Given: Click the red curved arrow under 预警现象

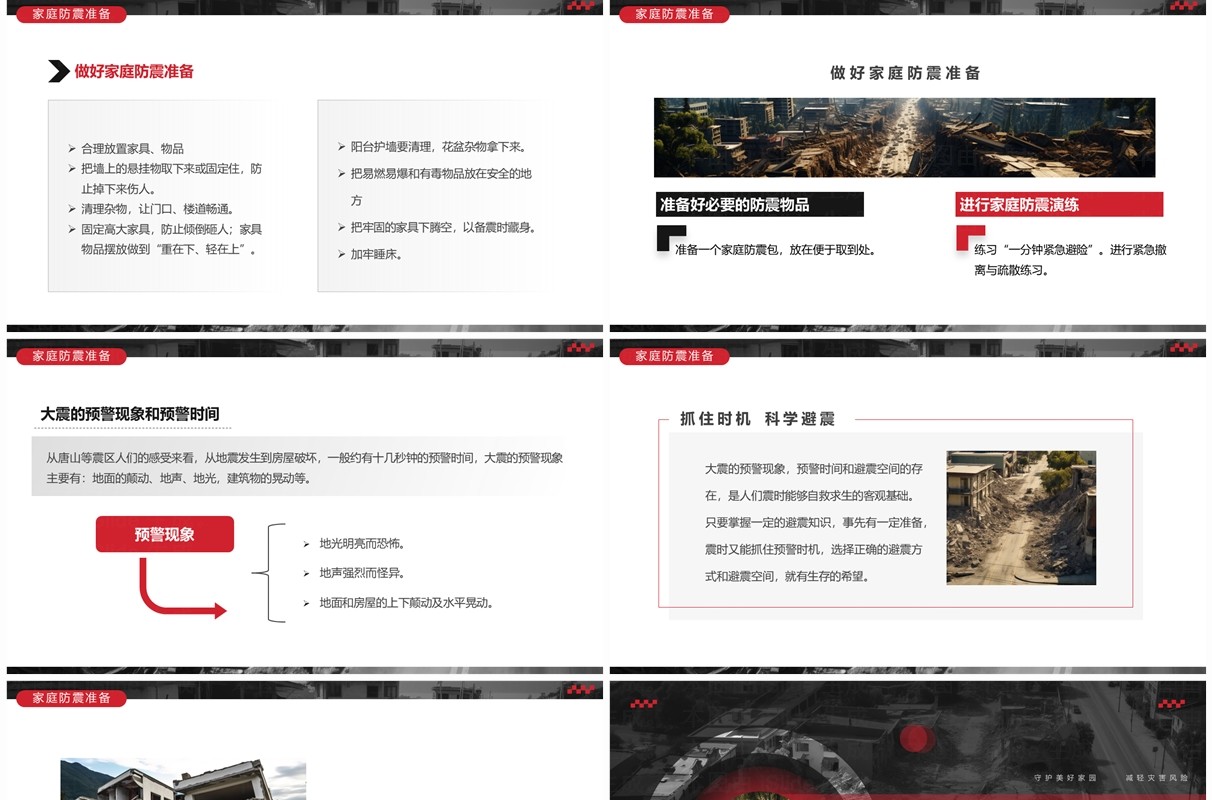Looking at the screenshot, I should [x=182, y=588].
